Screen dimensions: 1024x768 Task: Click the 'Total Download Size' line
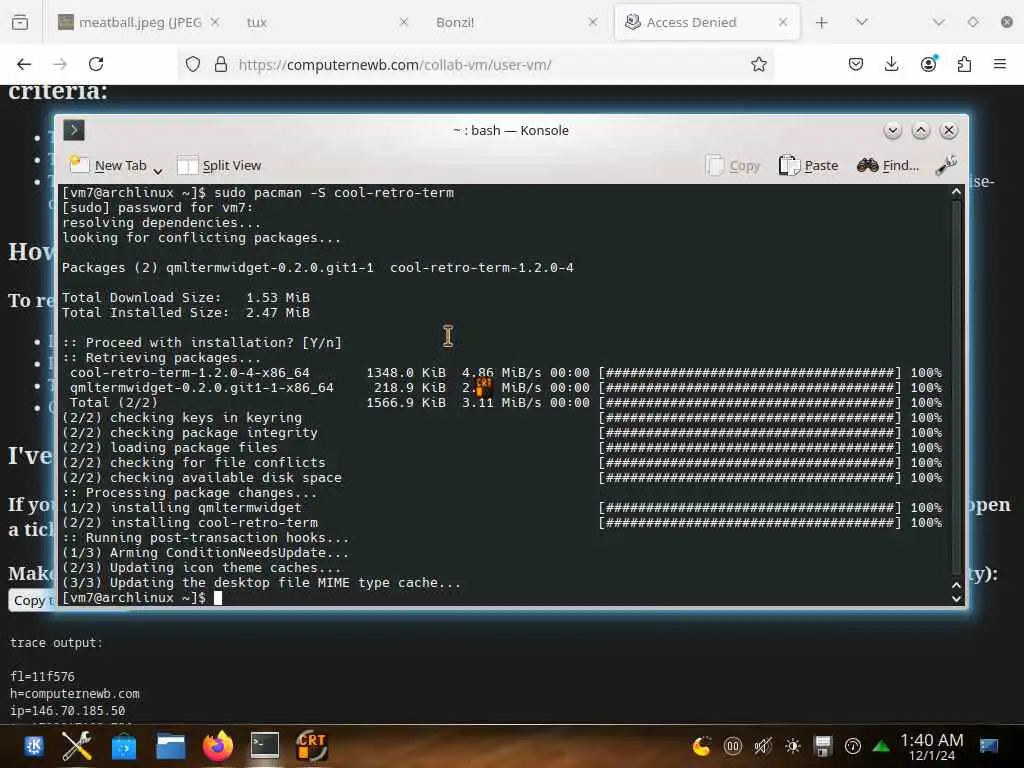tap(185, 297)
